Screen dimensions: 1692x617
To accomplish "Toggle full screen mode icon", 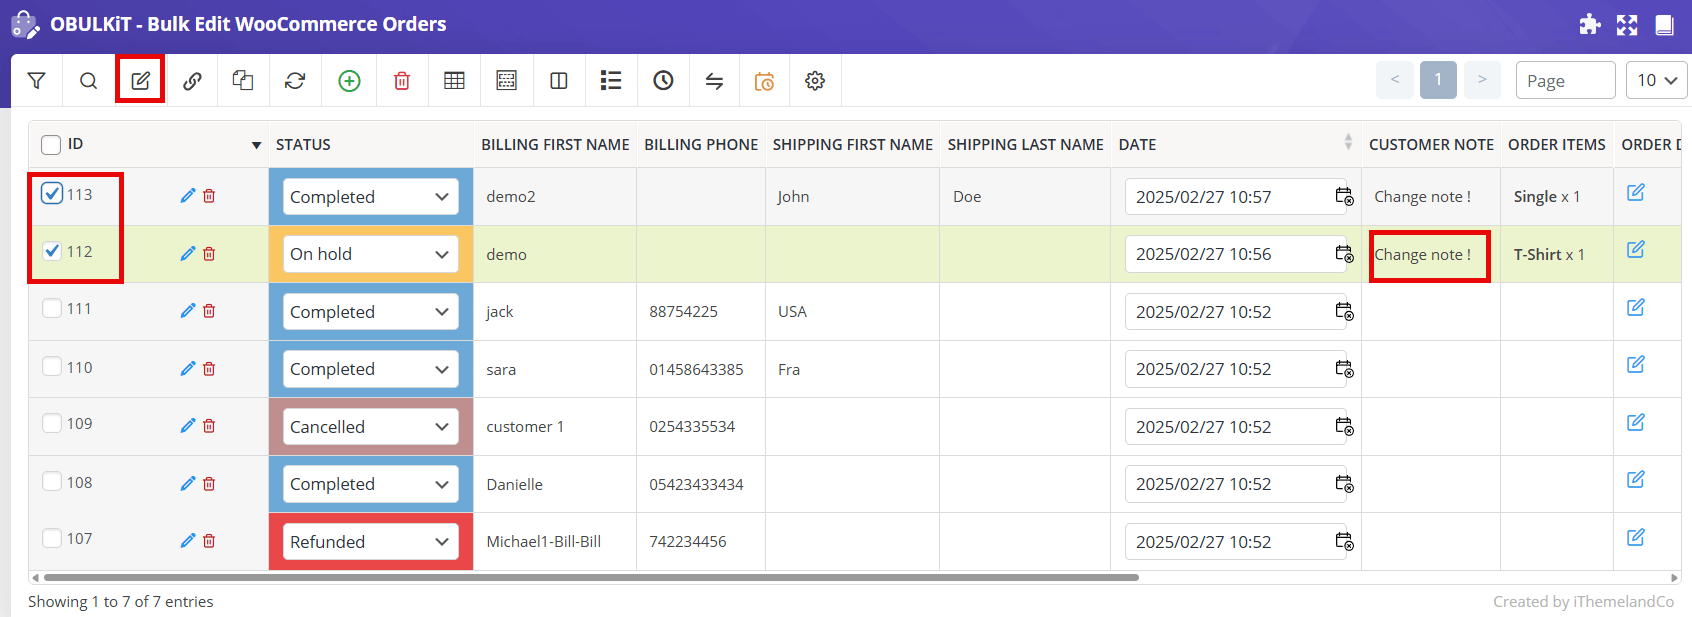I will [1627, 25].
